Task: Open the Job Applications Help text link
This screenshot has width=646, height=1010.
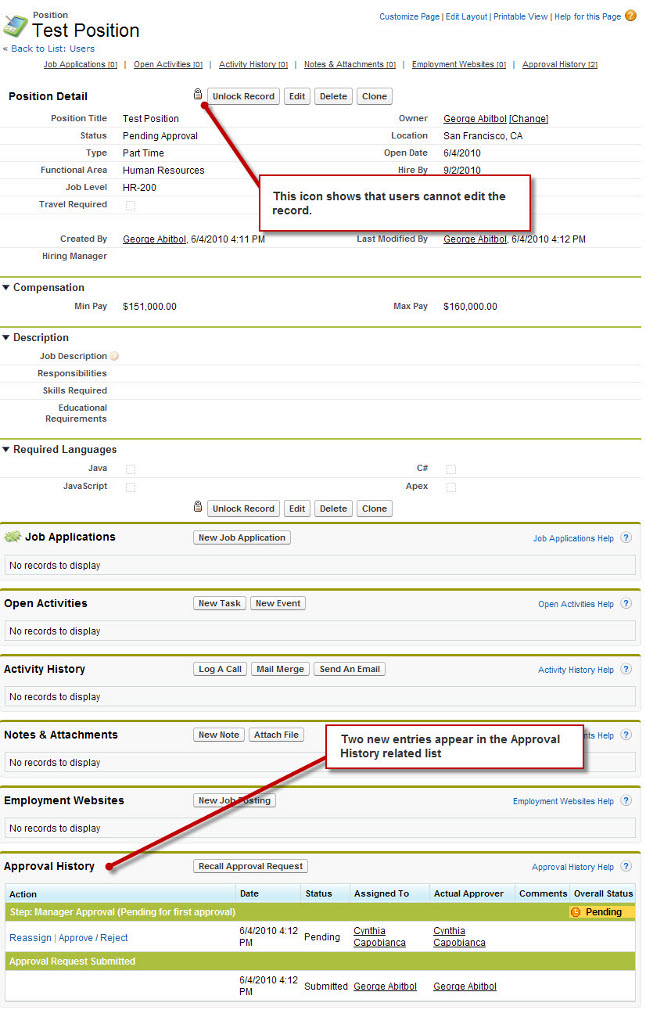Action: [573, 538]
